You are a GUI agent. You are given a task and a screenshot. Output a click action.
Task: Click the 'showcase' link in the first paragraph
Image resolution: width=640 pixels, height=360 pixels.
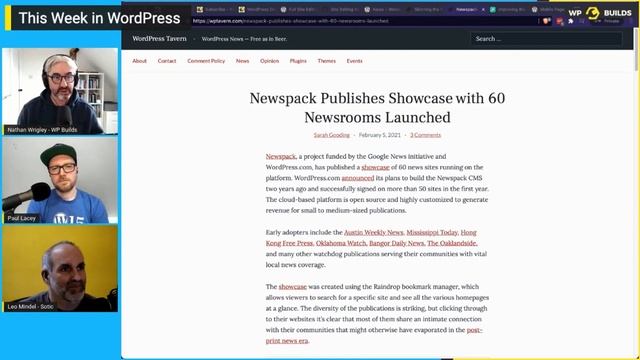coord(375,167)
